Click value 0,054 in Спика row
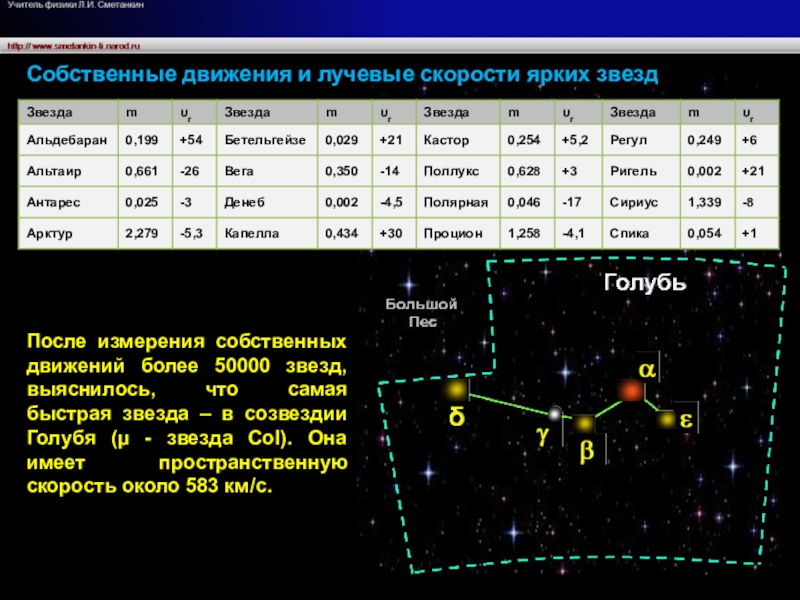Image resolution: width=800 pixels, height=600 pixels. click(707, 233)
